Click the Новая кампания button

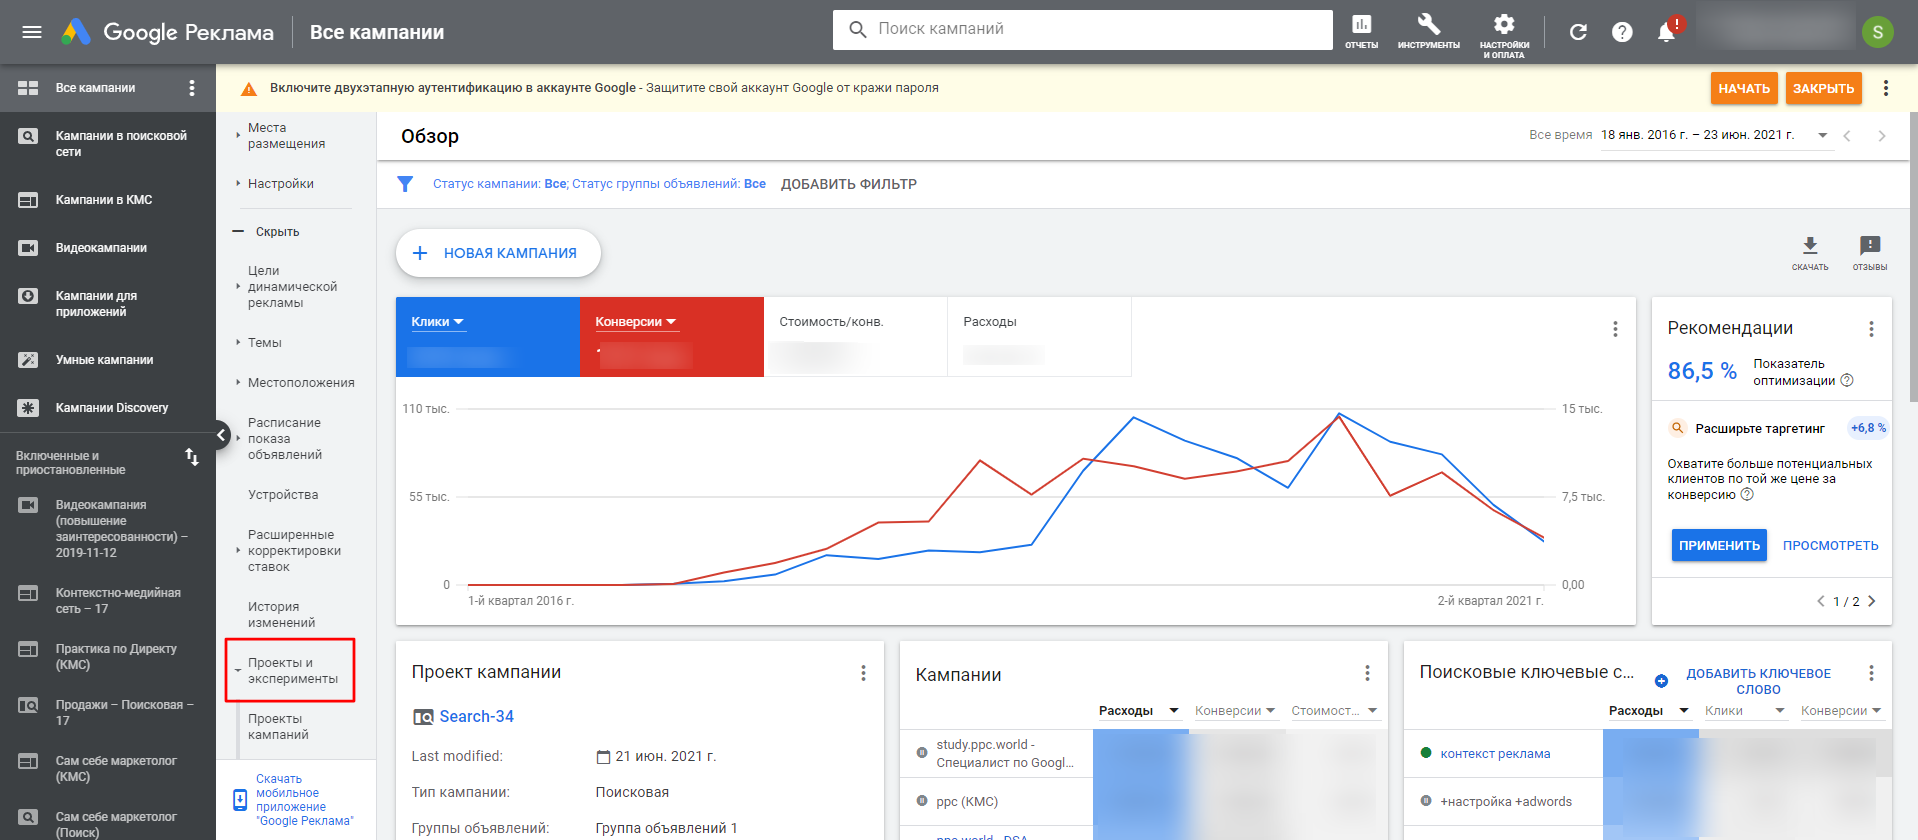click(x=498, y=253)
